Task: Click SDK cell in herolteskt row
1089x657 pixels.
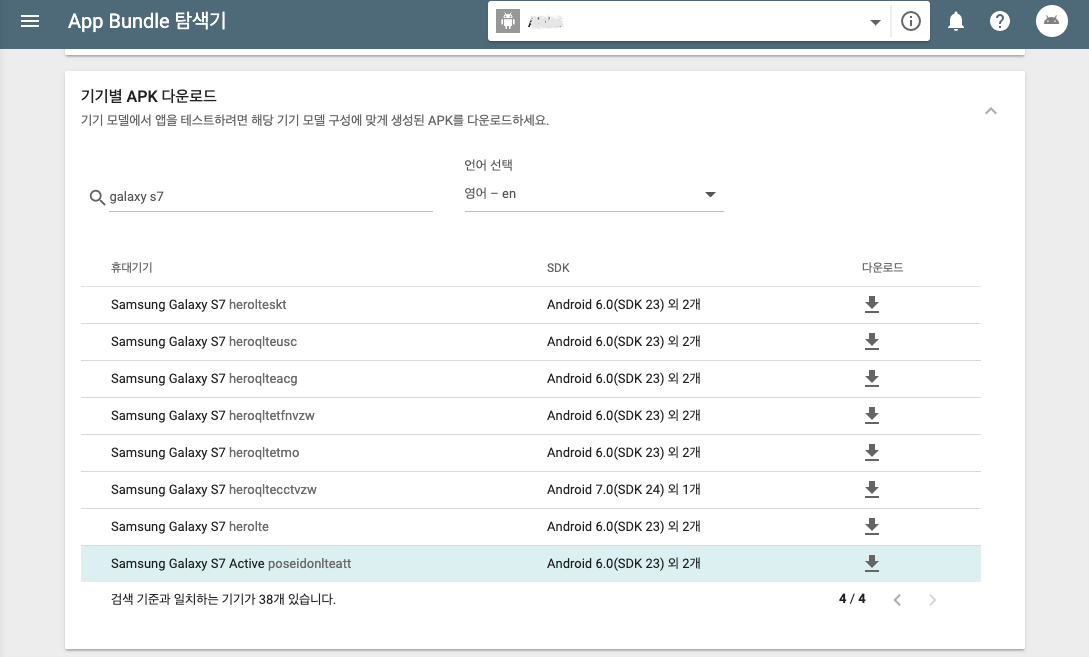Action: [x=624, y=304]
